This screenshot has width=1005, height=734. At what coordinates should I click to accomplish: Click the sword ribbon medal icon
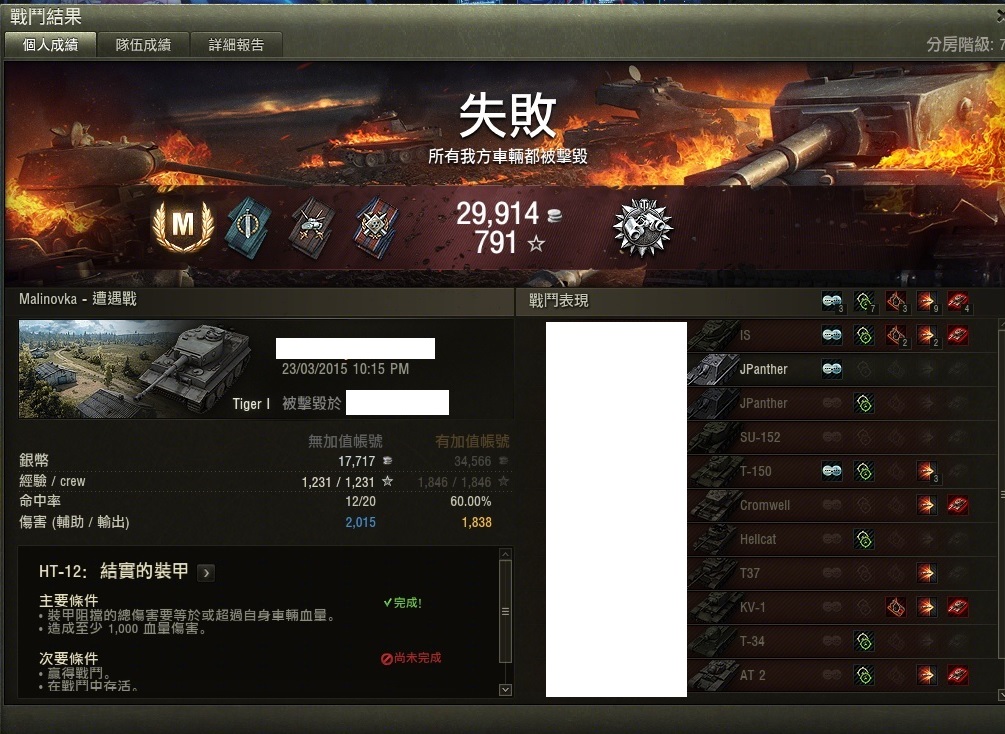tap(248, 228)
